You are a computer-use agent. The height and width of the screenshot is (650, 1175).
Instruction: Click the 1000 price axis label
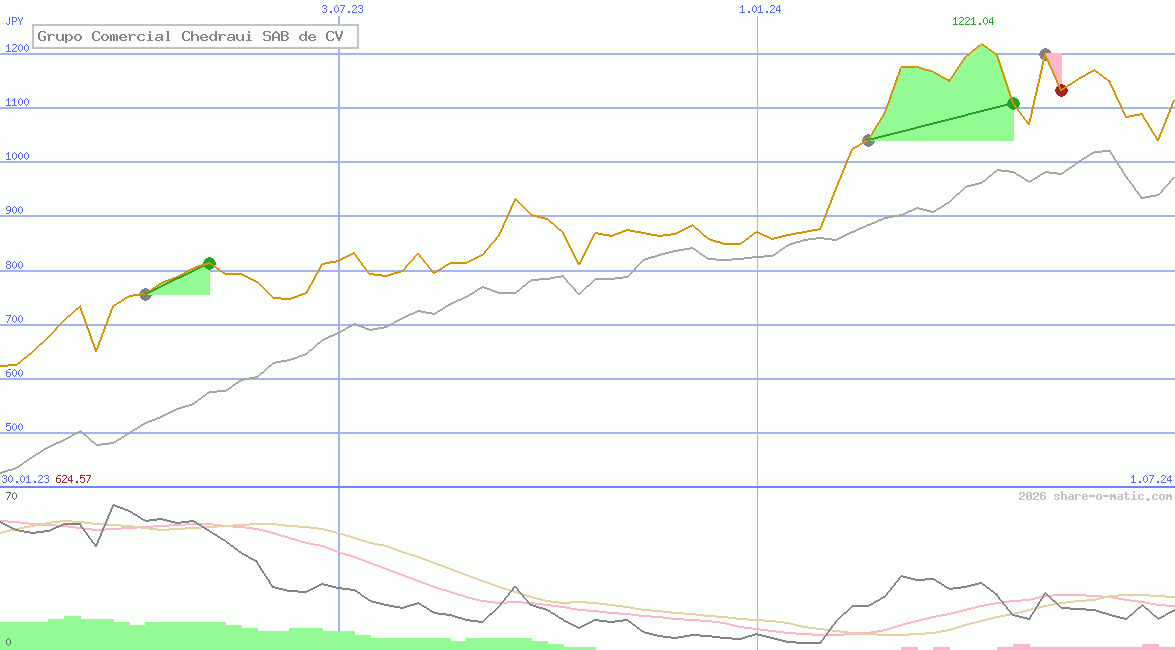click(x=17, y=156)
